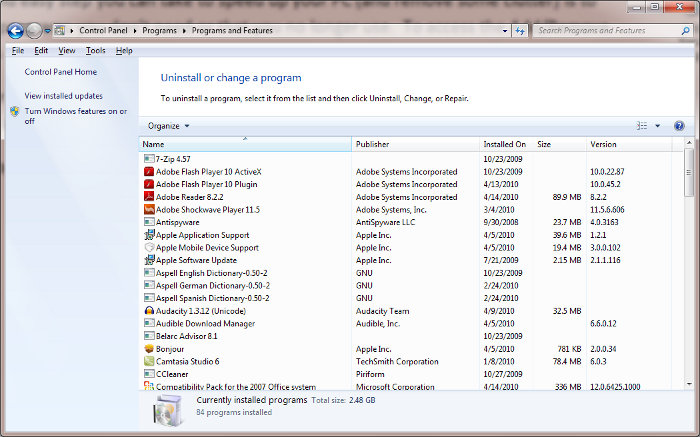Click the Control Panel icon in address bar
700x437 pixels.
(x=59, y=30)
